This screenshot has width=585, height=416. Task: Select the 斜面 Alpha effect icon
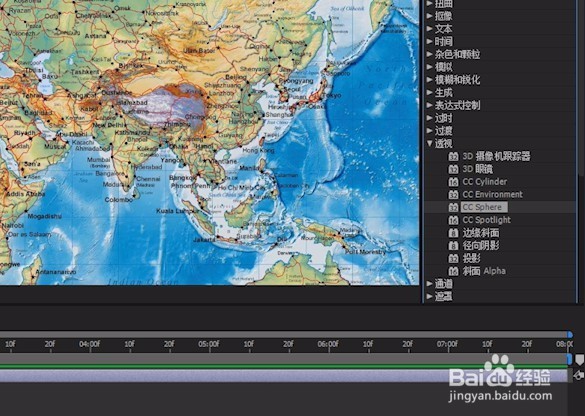pyautogui.click(x=453, y=271)
